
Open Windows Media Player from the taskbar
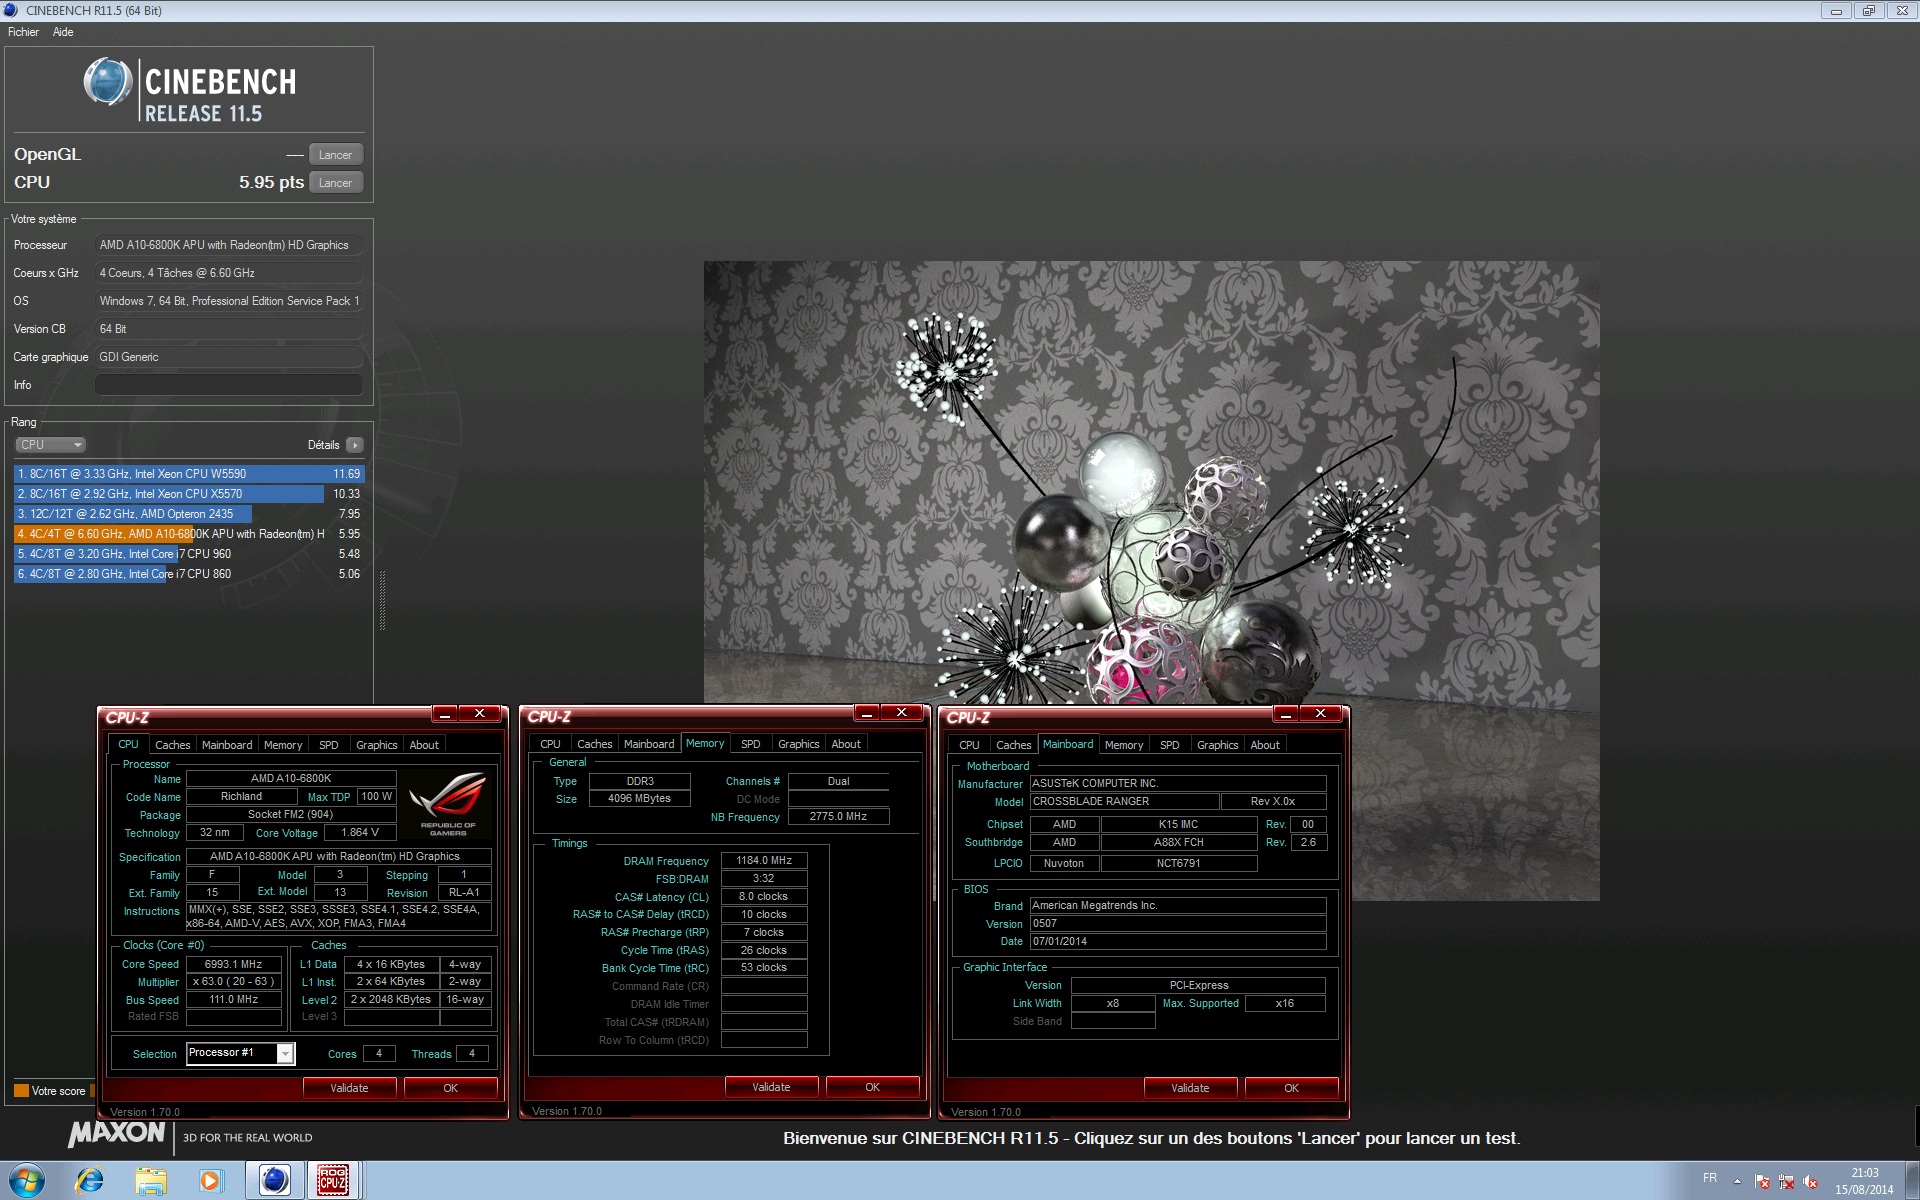(x=210, y=1181)
